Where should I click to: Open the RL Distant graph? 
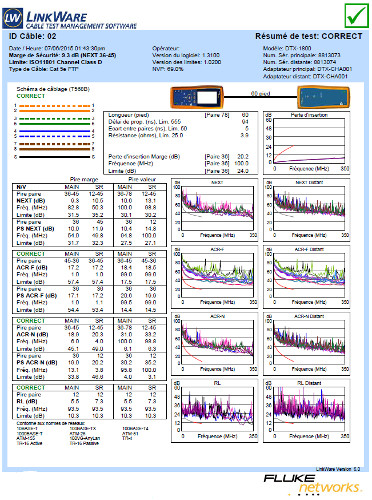307,411
